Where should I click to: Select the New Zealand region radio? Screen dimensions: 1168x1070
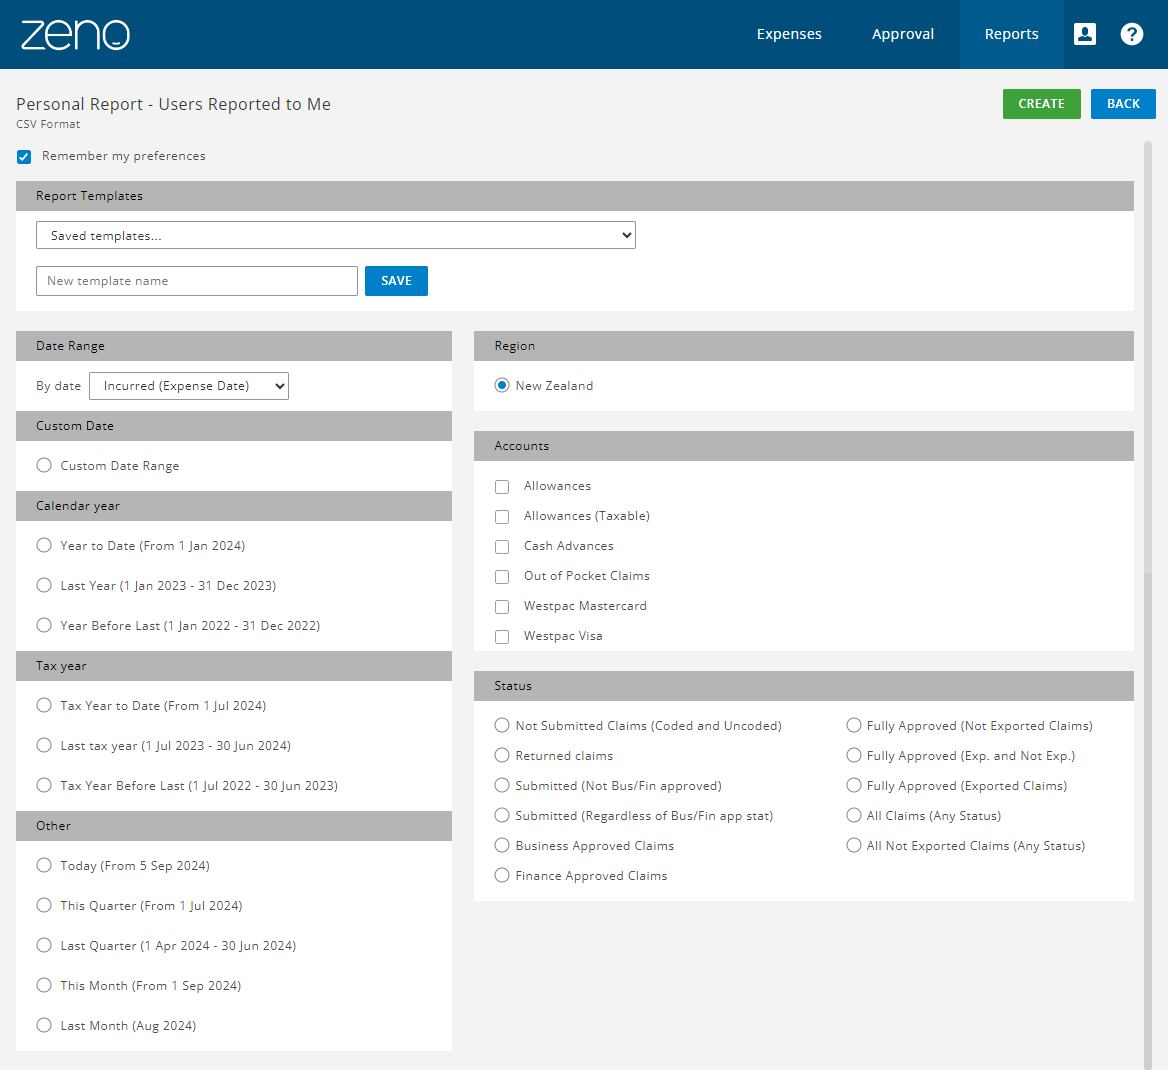(x=502, y=385)
